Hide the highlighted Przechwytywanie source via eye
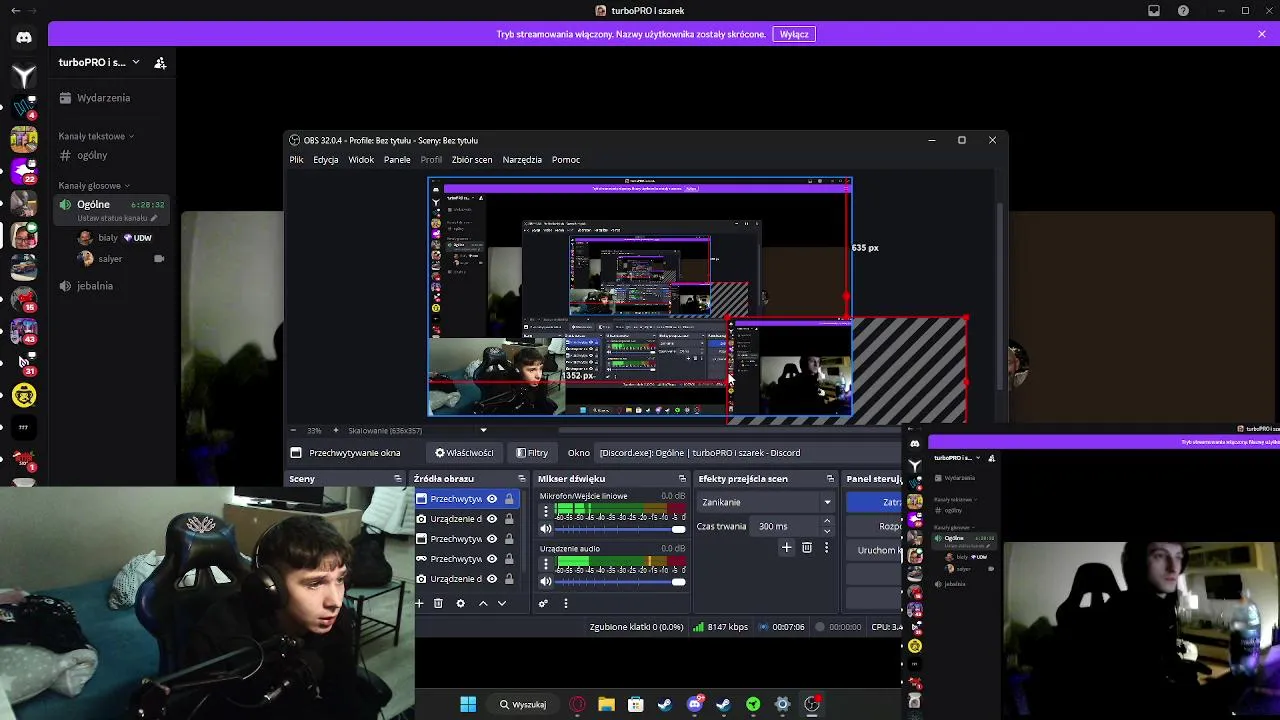This screenshot has width=1280, height=720. [492, 499]
